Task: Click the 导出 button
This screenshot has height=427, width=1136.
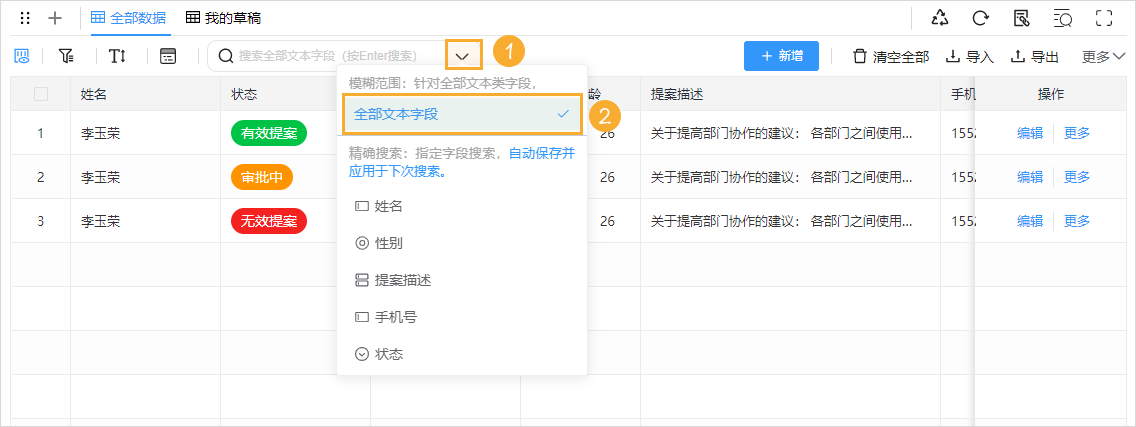Action: (1035, 57)
